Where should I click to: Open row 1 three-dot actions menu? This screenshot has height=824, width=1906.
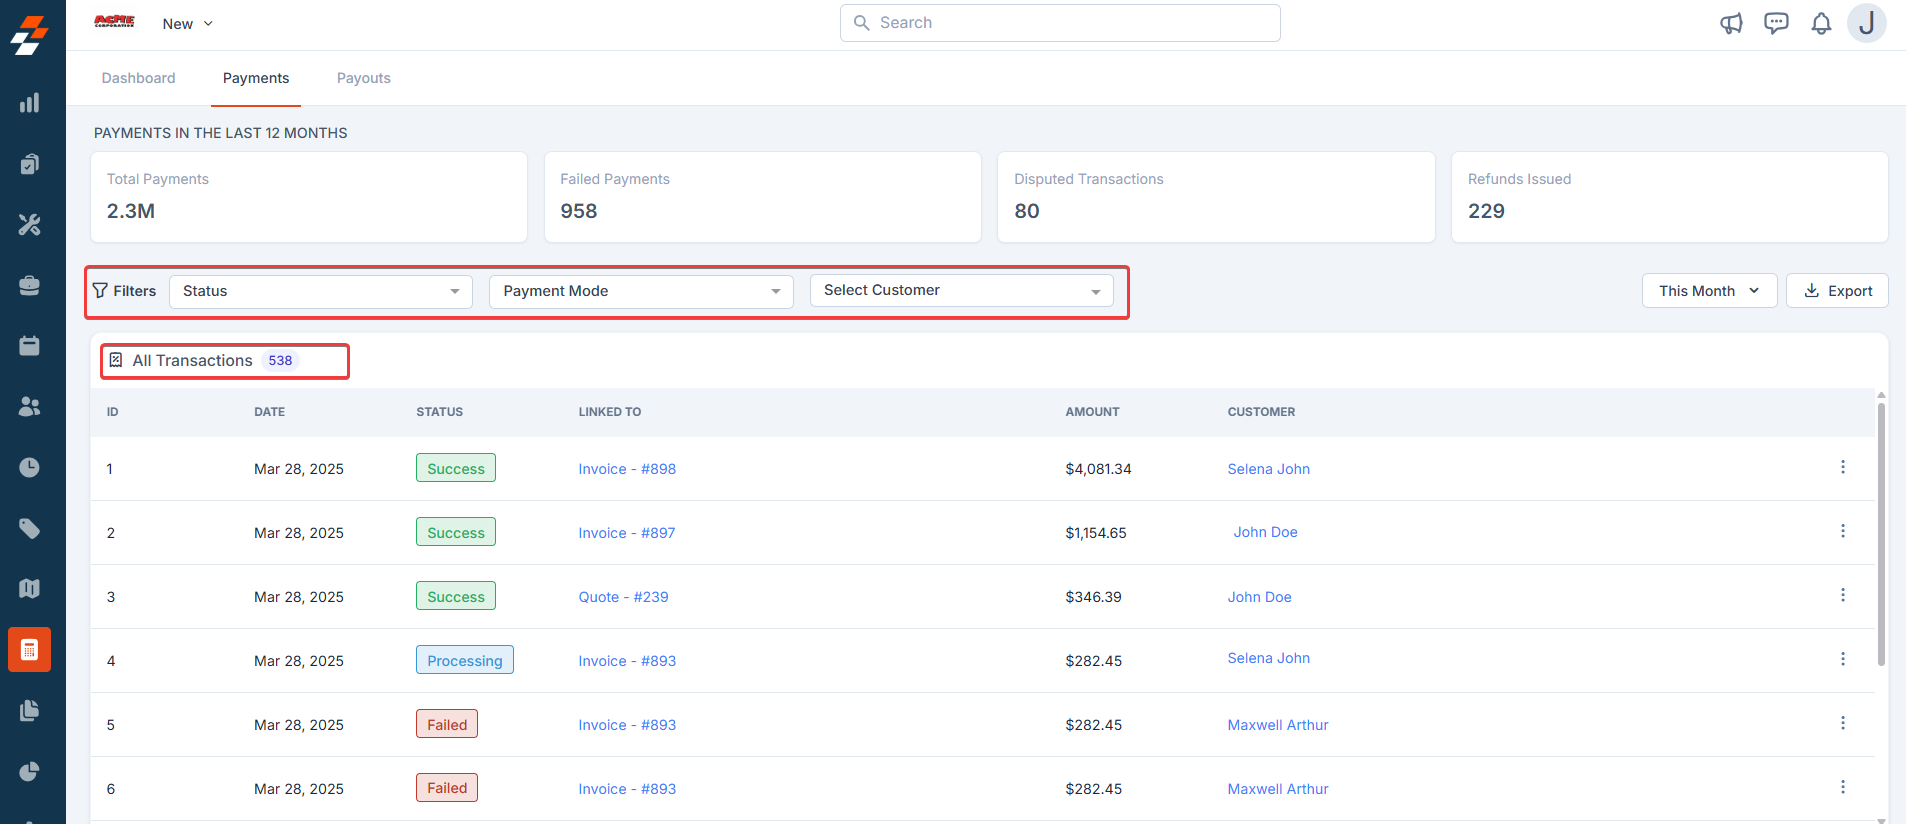tap(1842, 467)
